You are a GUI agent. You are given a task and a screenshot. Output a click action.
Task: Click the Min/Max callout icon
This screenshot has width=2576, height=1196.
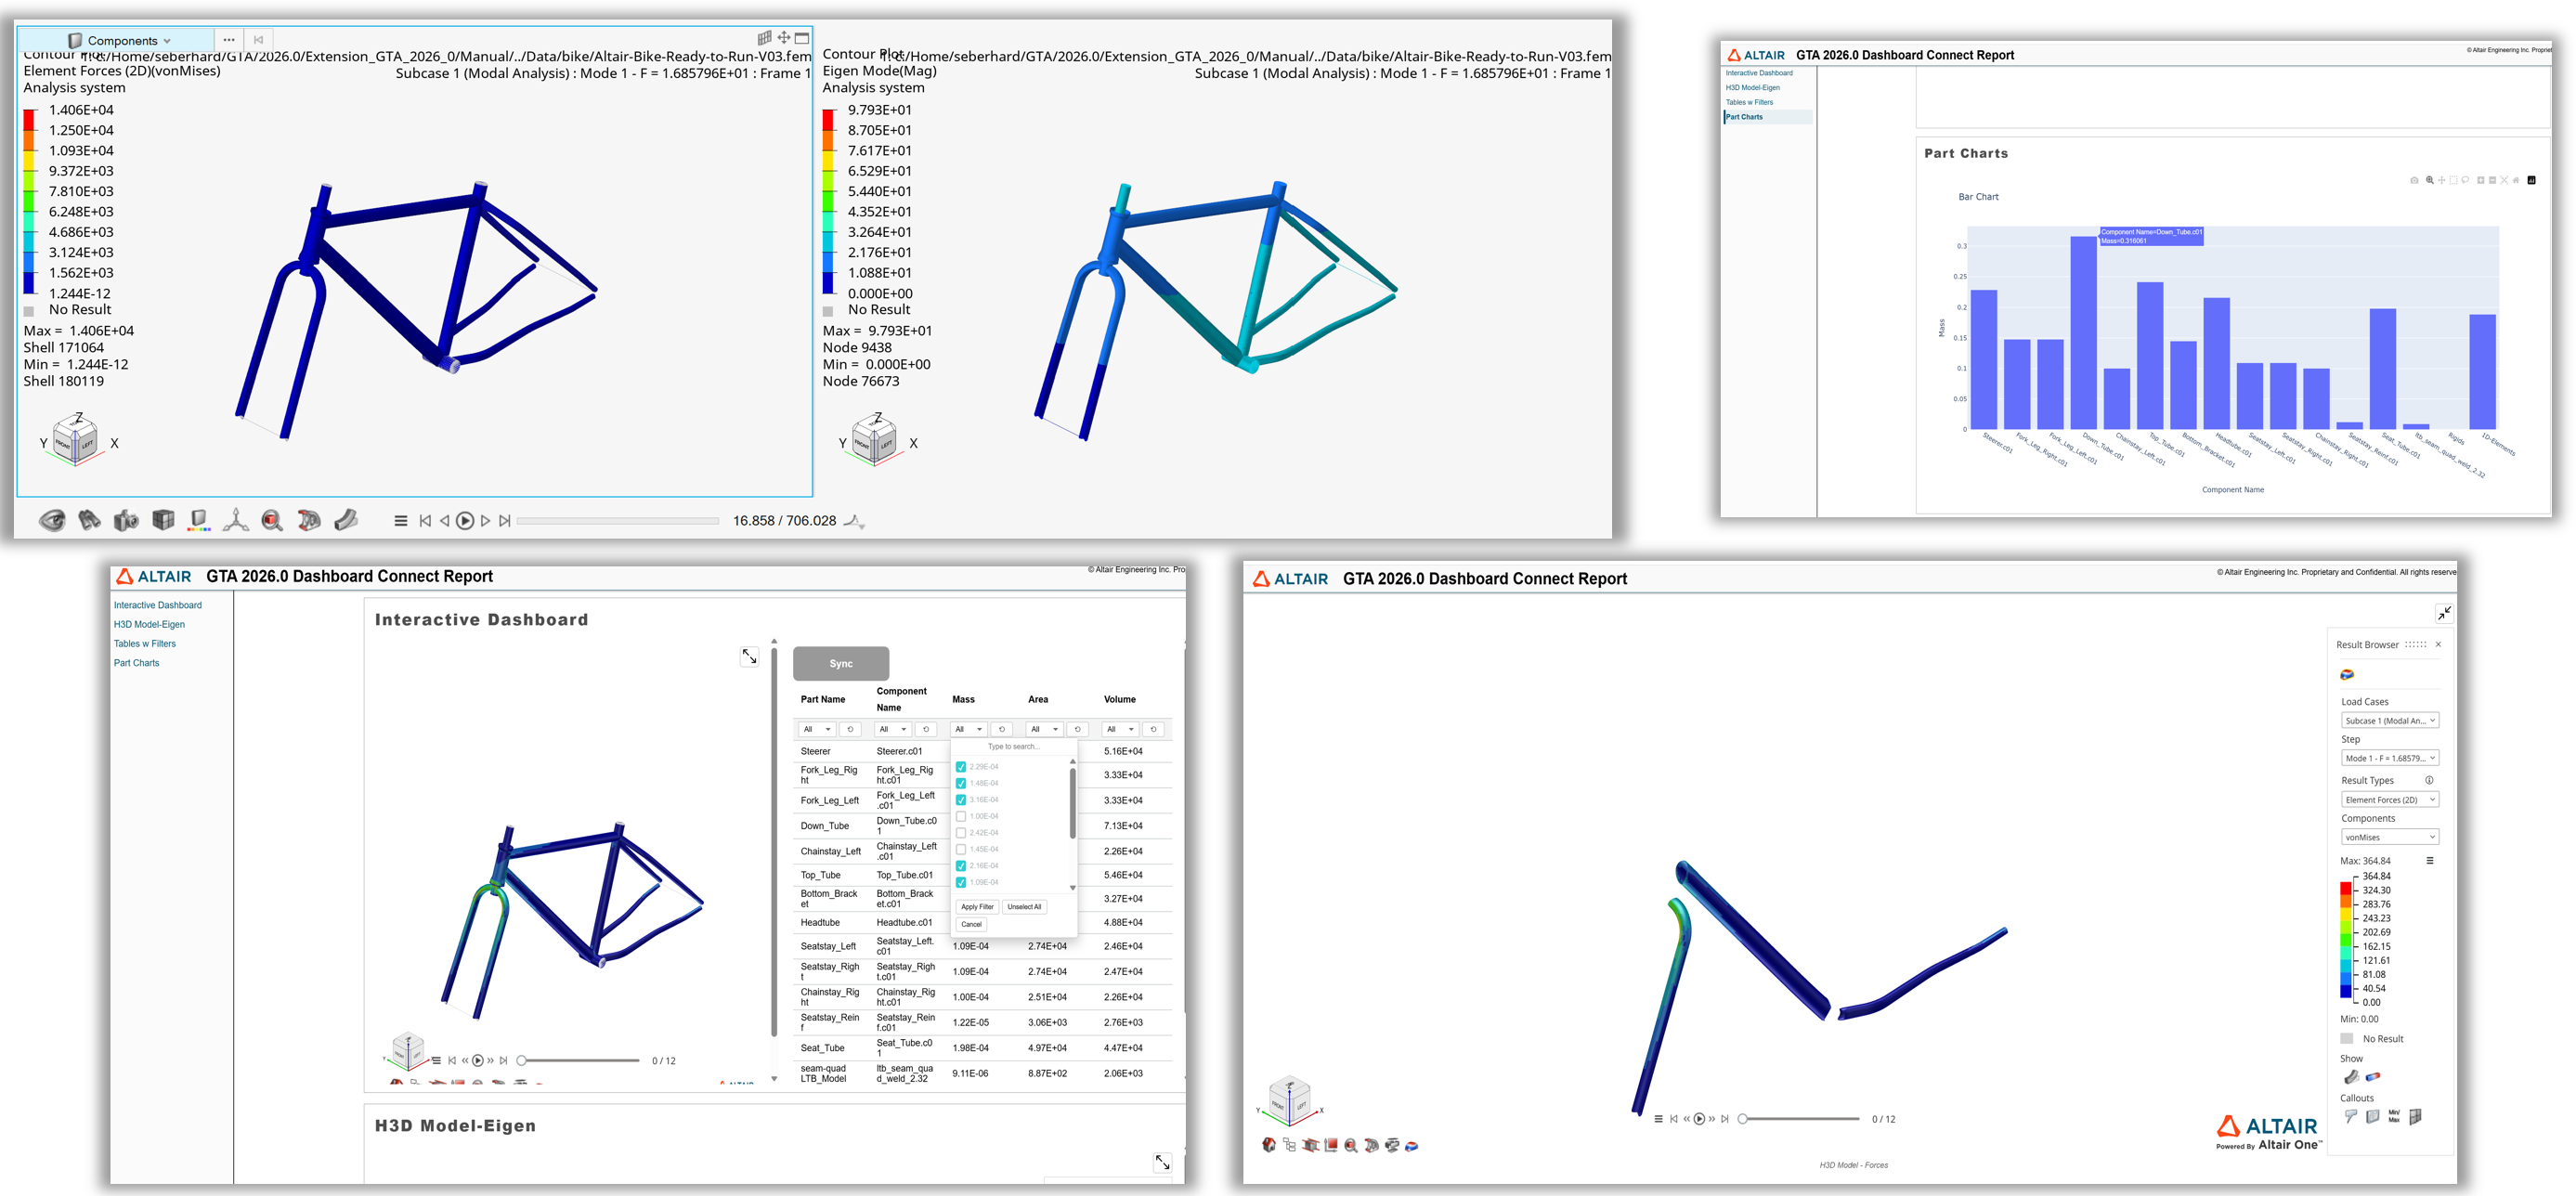2393,1116
